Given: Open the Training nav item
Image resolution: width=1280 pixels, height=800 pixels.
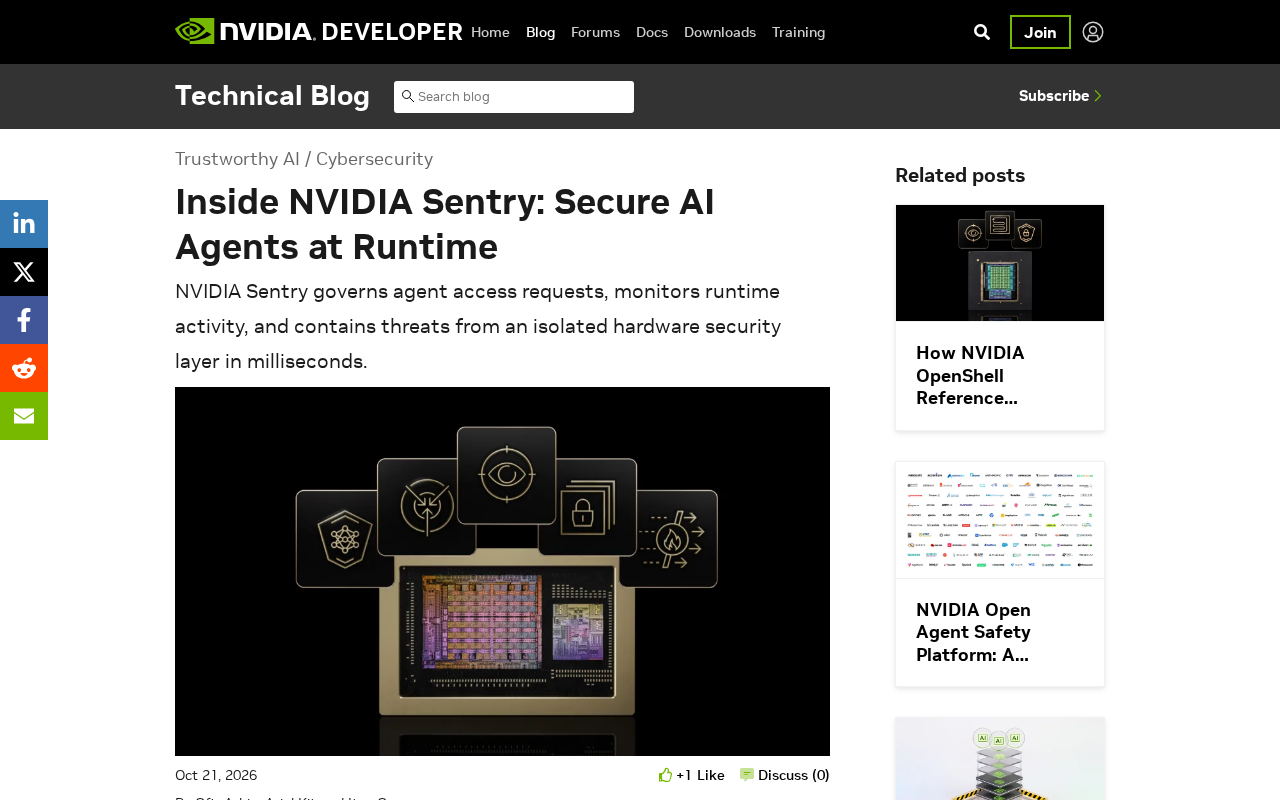Looking at the screenshot, I should (799, 32).
